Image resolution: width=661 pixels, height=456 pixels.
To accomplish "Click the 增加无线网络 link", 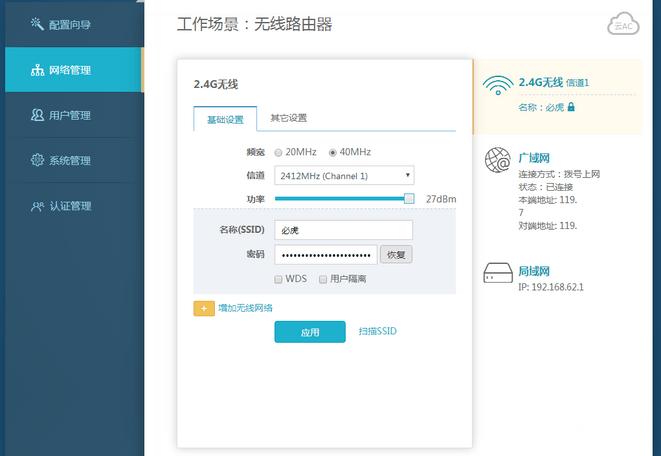I will (x=245, y=308).
